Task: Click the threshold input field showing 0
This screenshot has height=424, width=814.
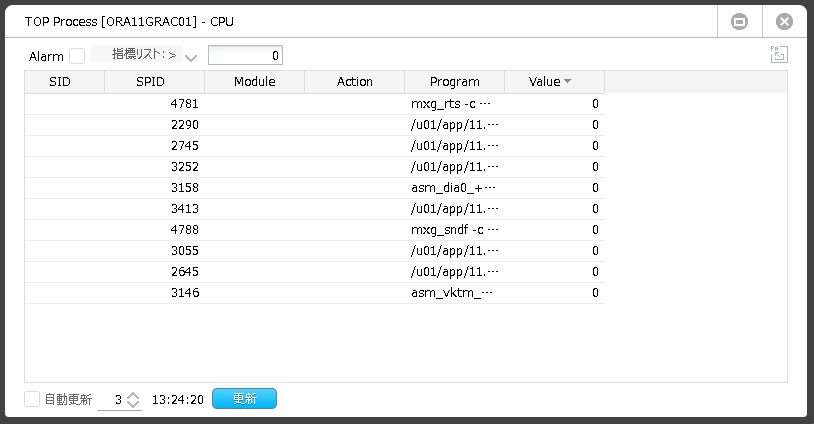Action: [245, 56]
